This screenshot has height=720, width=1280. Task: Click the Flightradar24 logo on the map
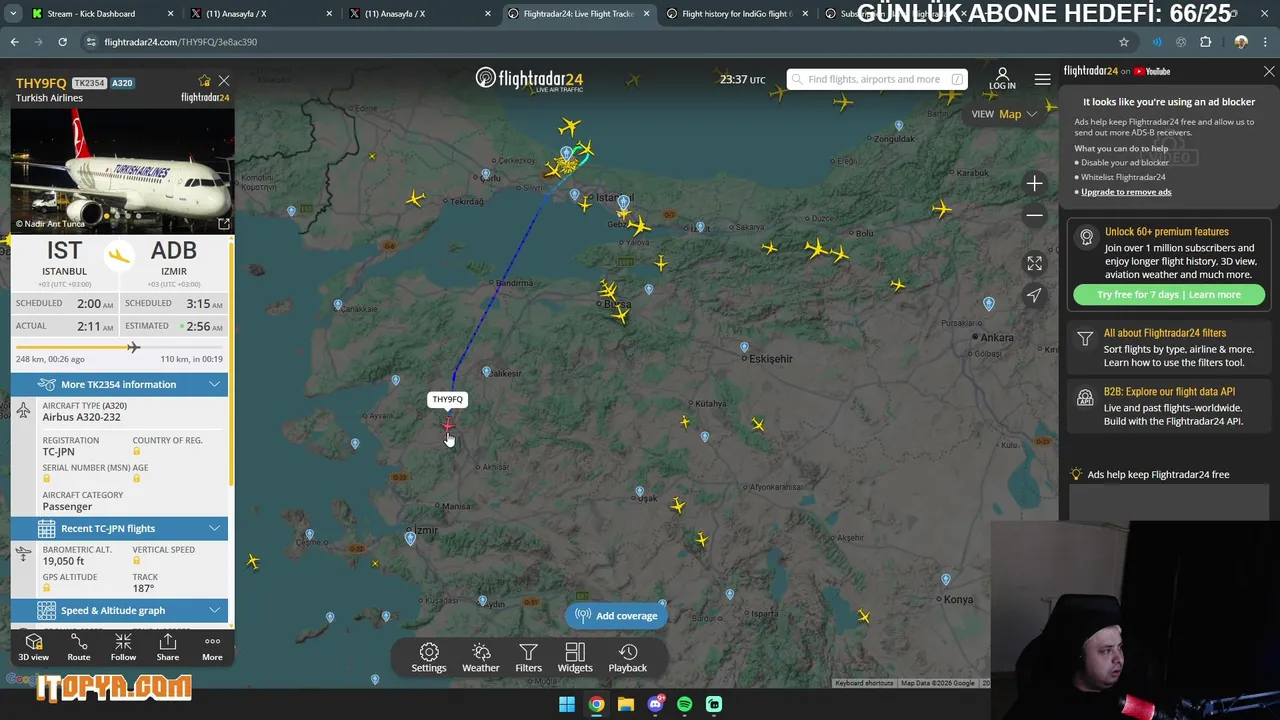(529, 80)
